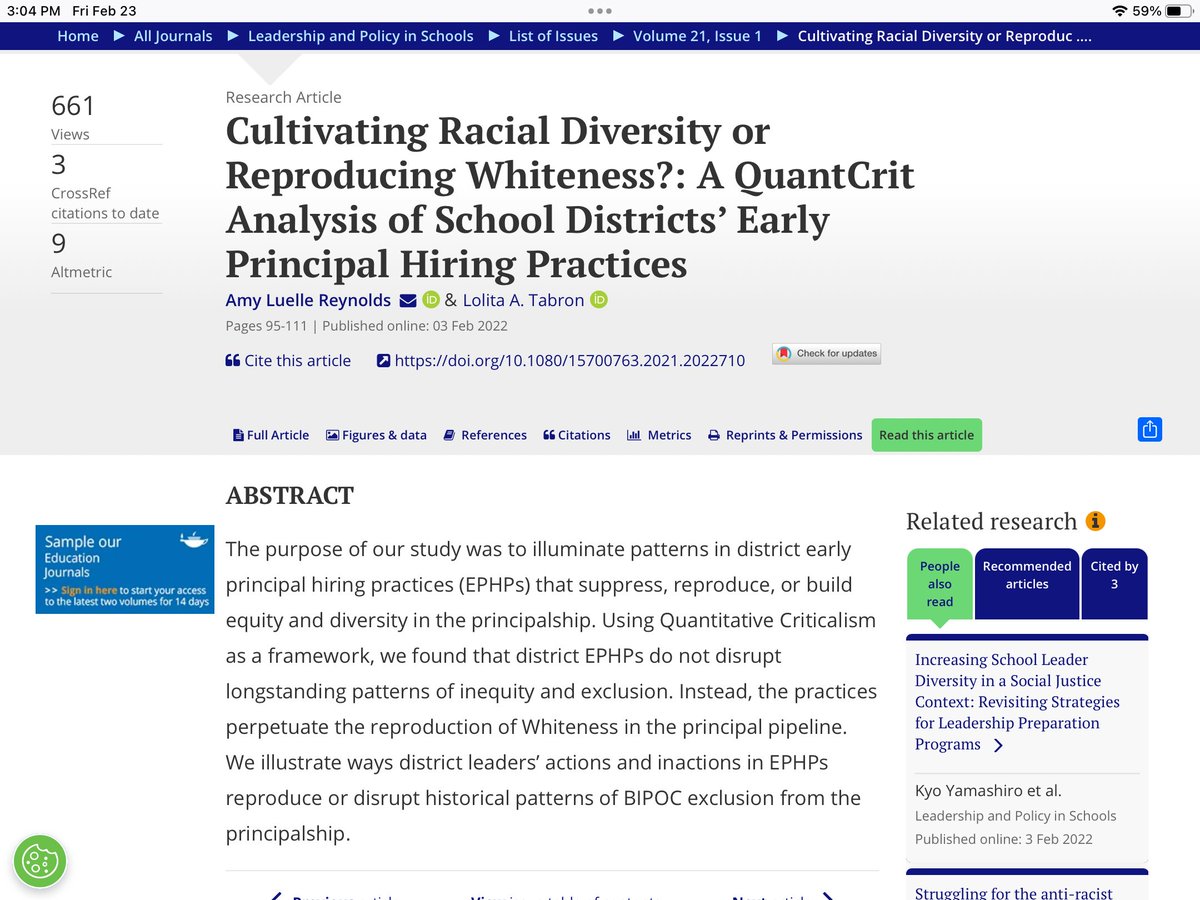Open Struggling for the anti-racist related article
Viewport: 1200px width, 900px height.
[x=1014, y=892]
